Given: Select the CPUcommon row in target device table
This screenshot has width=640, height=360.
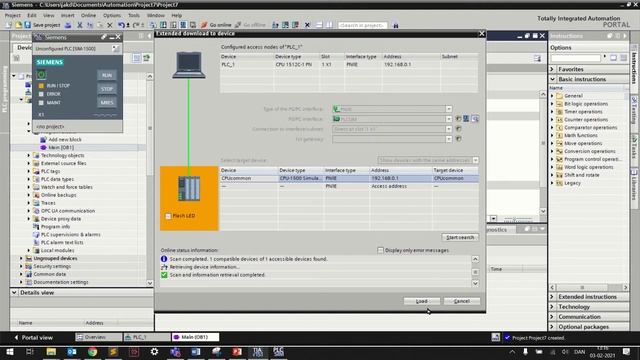Looking at the screenshot, I should (x=349, y=178).
